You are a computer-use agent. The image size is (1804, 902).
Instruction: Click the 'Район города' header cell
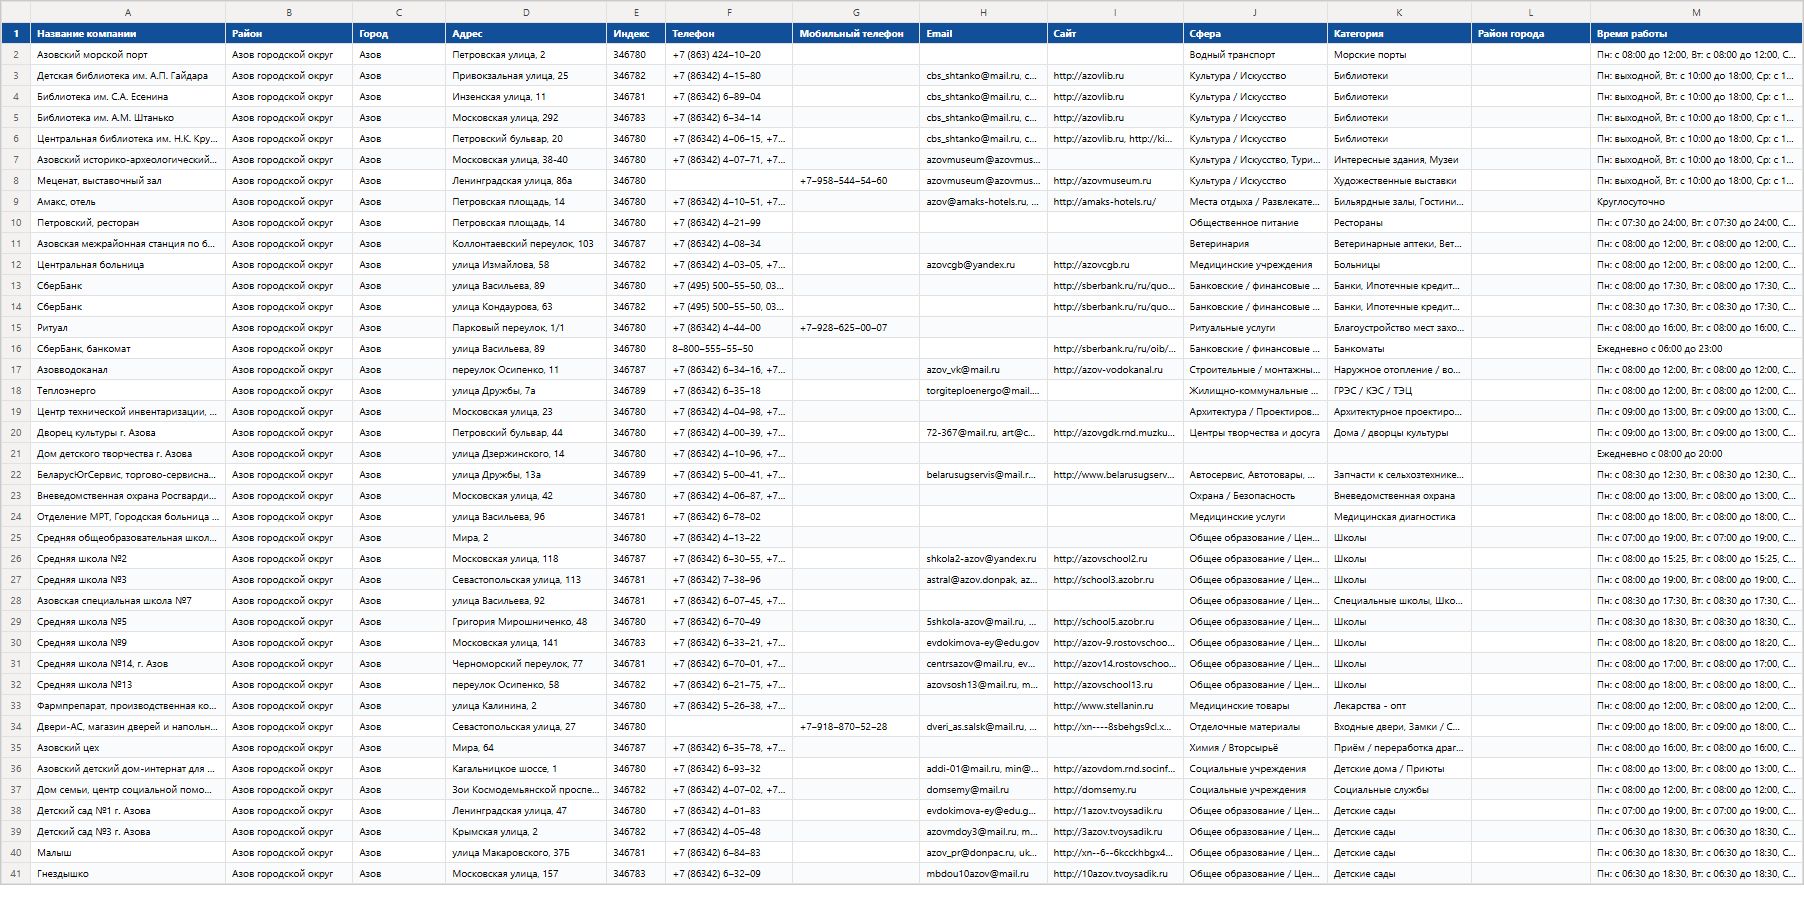point(1531,34)
